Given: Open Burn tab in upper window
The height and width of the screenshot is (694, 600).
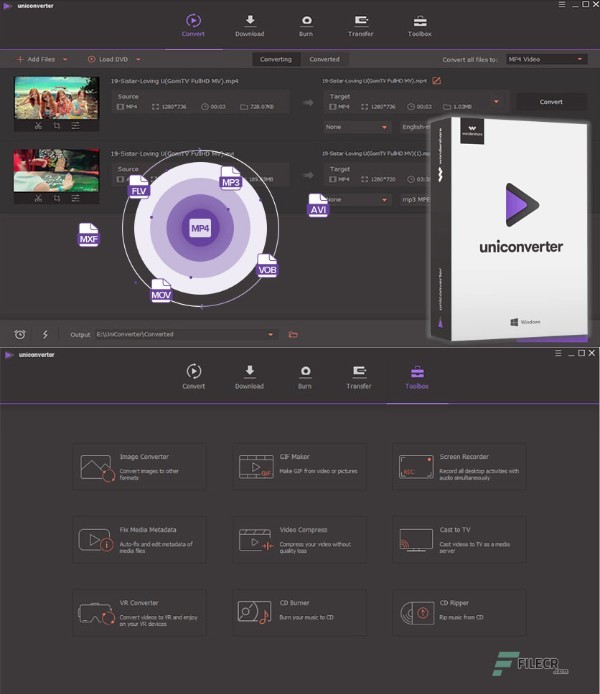Looking at the screenshot, I should point(306,25).
